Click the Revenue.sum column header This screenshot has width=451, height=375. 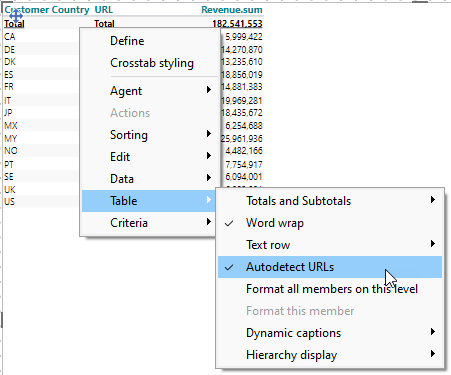[x=232, y=10]
